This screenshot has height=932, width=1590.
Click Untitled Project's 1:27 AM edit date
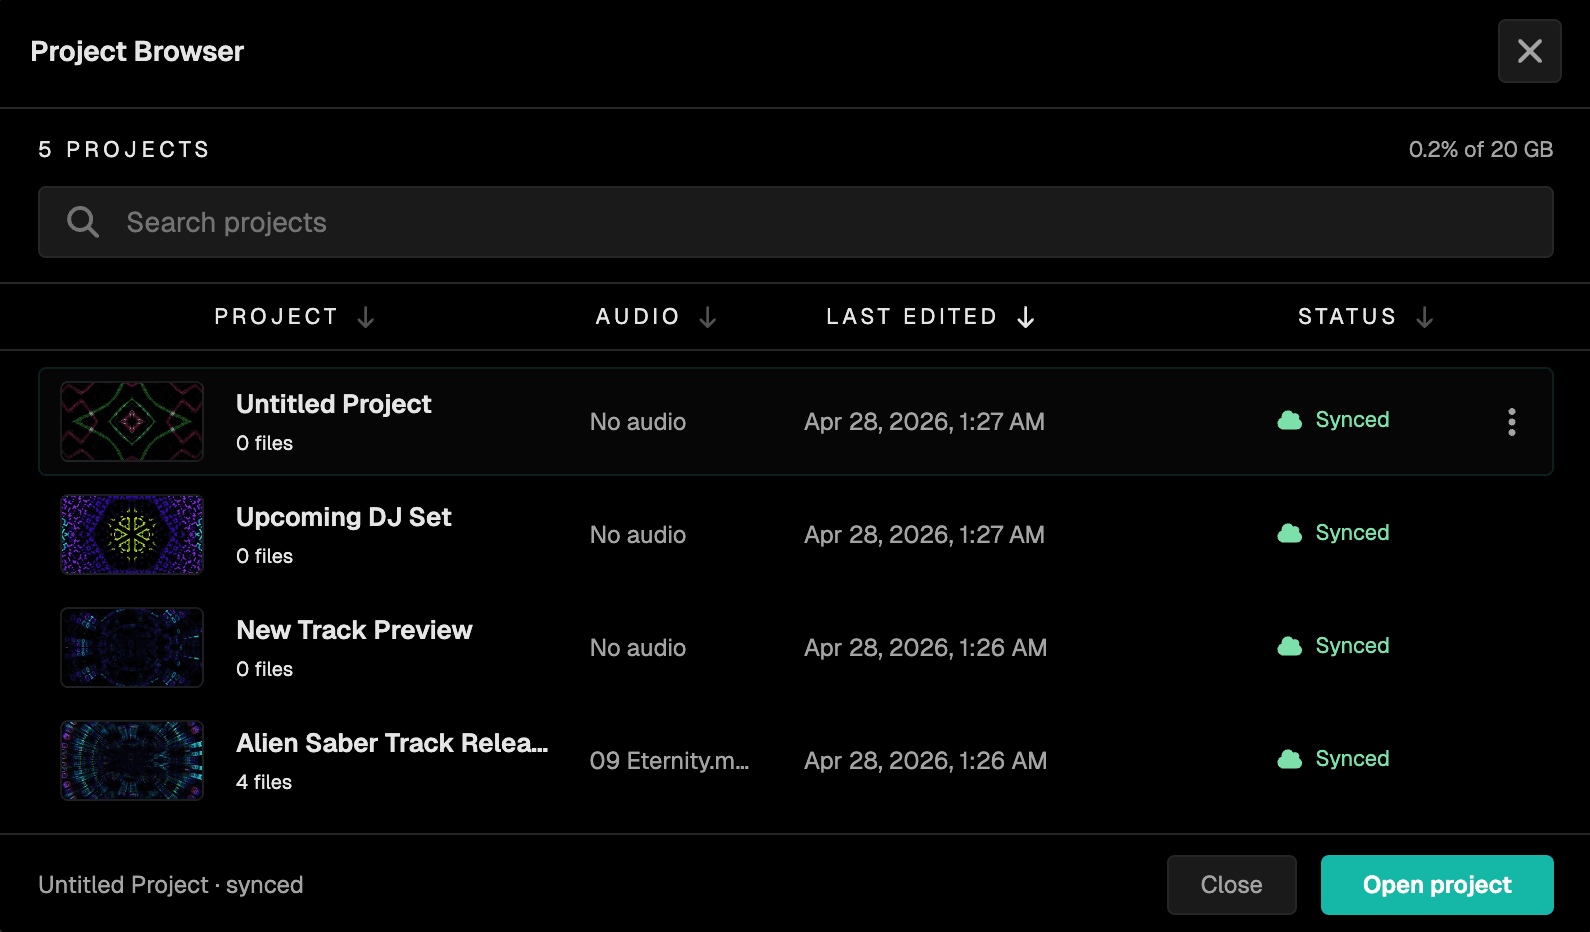(x=924, y=422)
